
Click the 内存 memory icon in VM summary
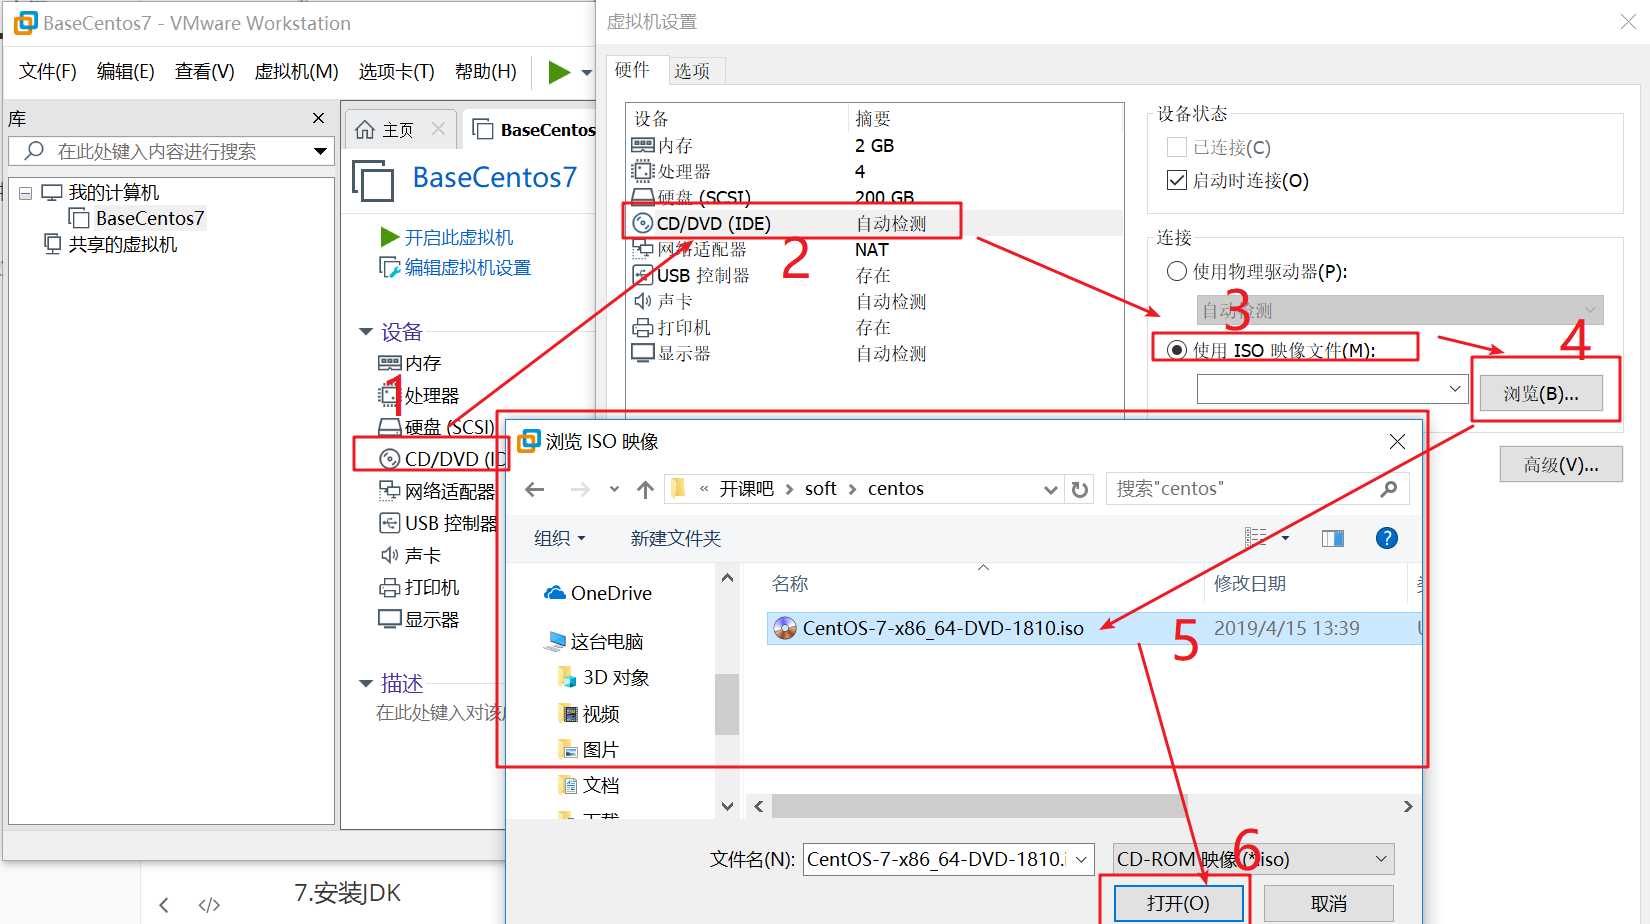pos(389,363)
